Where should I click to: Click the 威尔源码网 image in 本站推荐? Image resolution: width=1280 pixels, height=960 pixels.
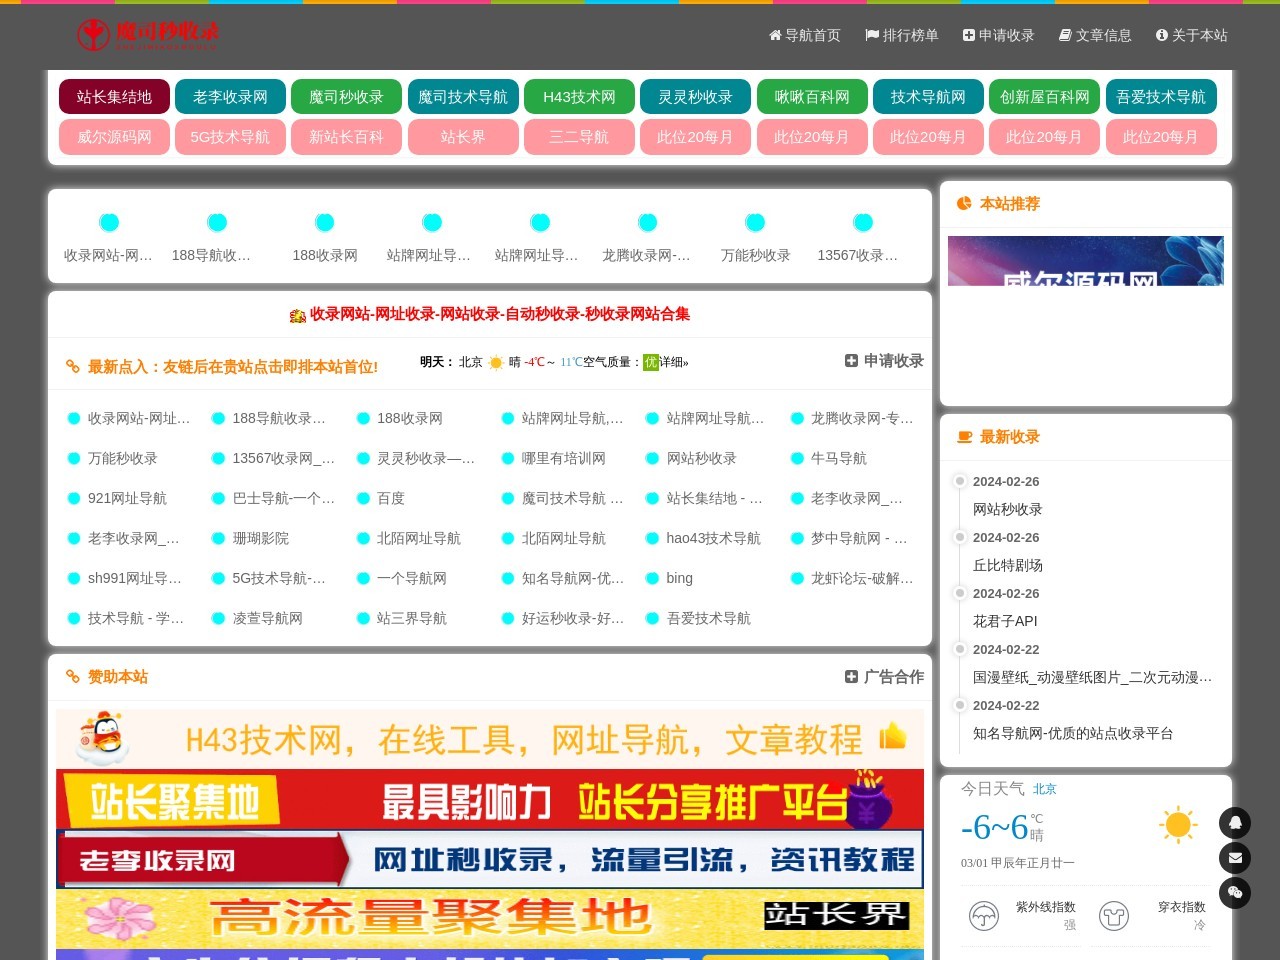click(1085, 261)
